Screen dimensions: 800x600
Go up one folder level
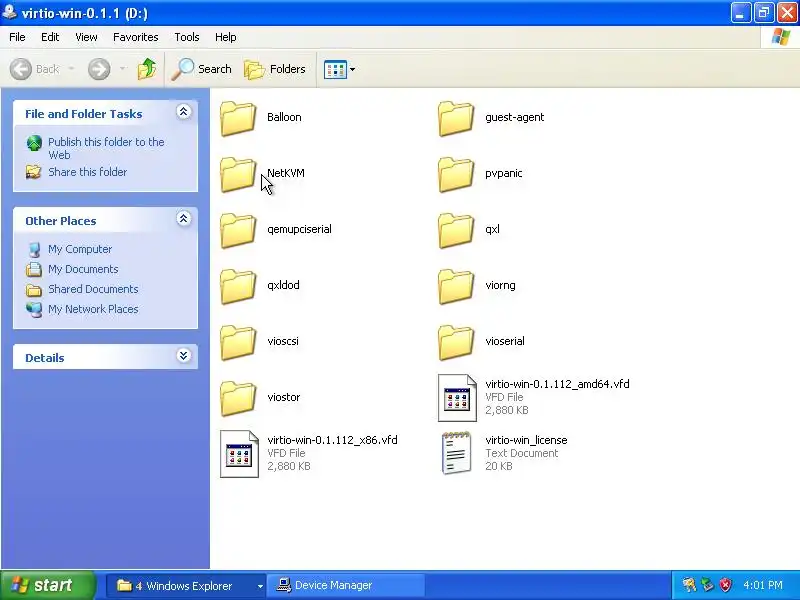click(x=147, y=69)
